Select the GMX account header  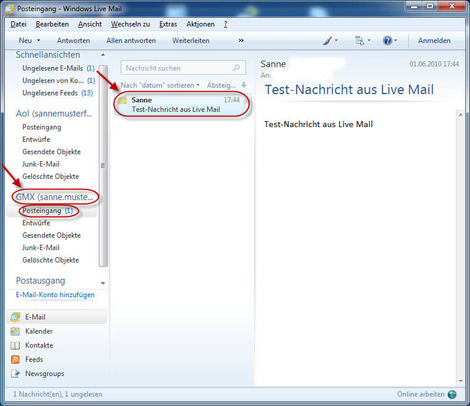pyautogui.click(x=54, y=197)
